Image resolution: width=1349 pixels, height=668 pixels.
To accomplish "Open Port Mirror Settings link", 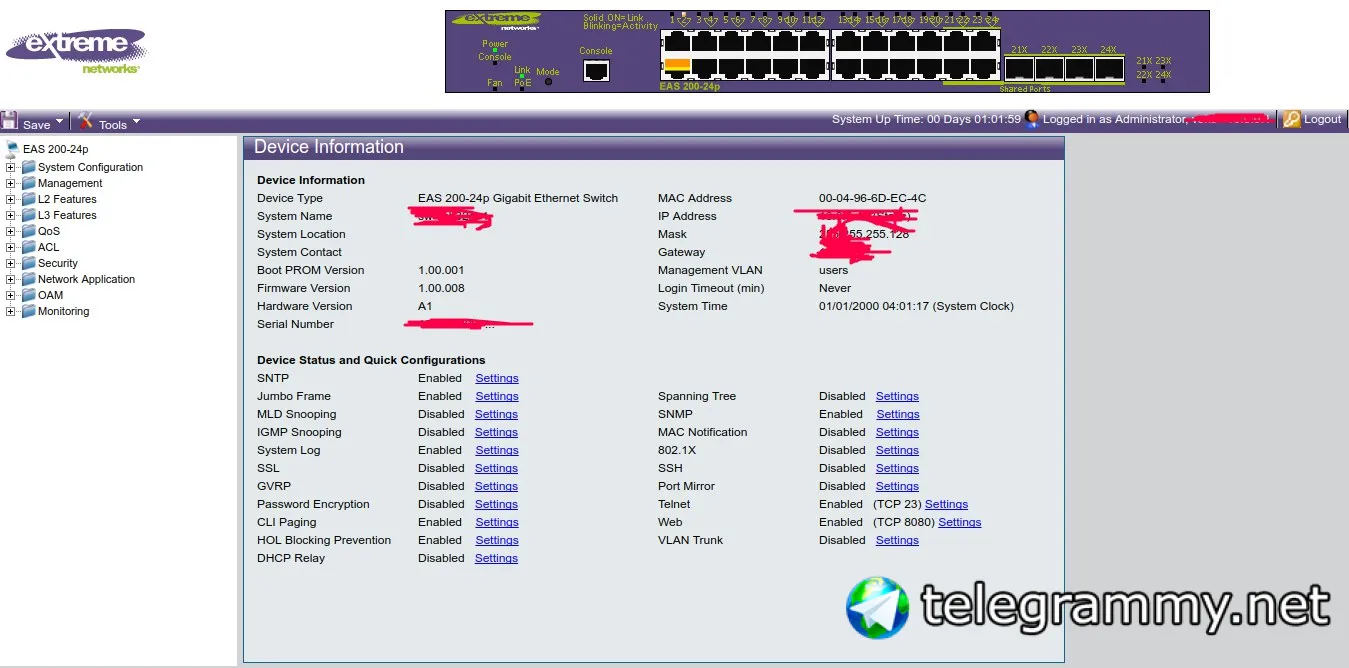I will point(897,486).
